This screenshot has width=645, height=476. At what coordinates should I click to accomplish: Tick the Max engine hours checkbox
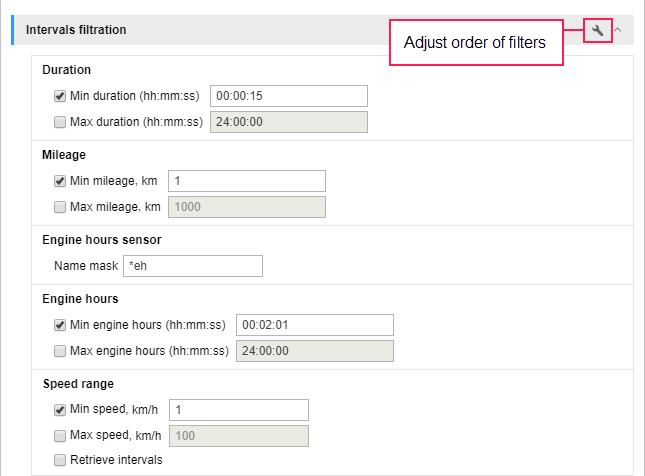click(x=60, y=351)
